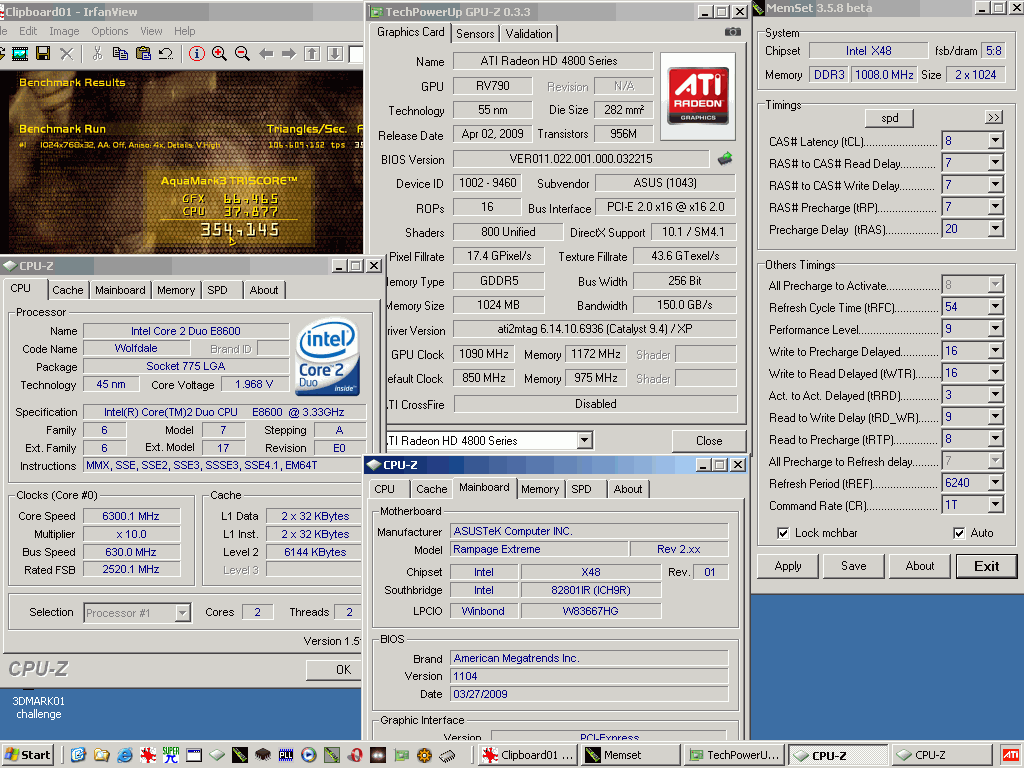Open the Write to Read Delayed (tWTR) dropdown
The width and height of the screenshot is (1024, 768).
pyautogui.click(x=995, y=372)
